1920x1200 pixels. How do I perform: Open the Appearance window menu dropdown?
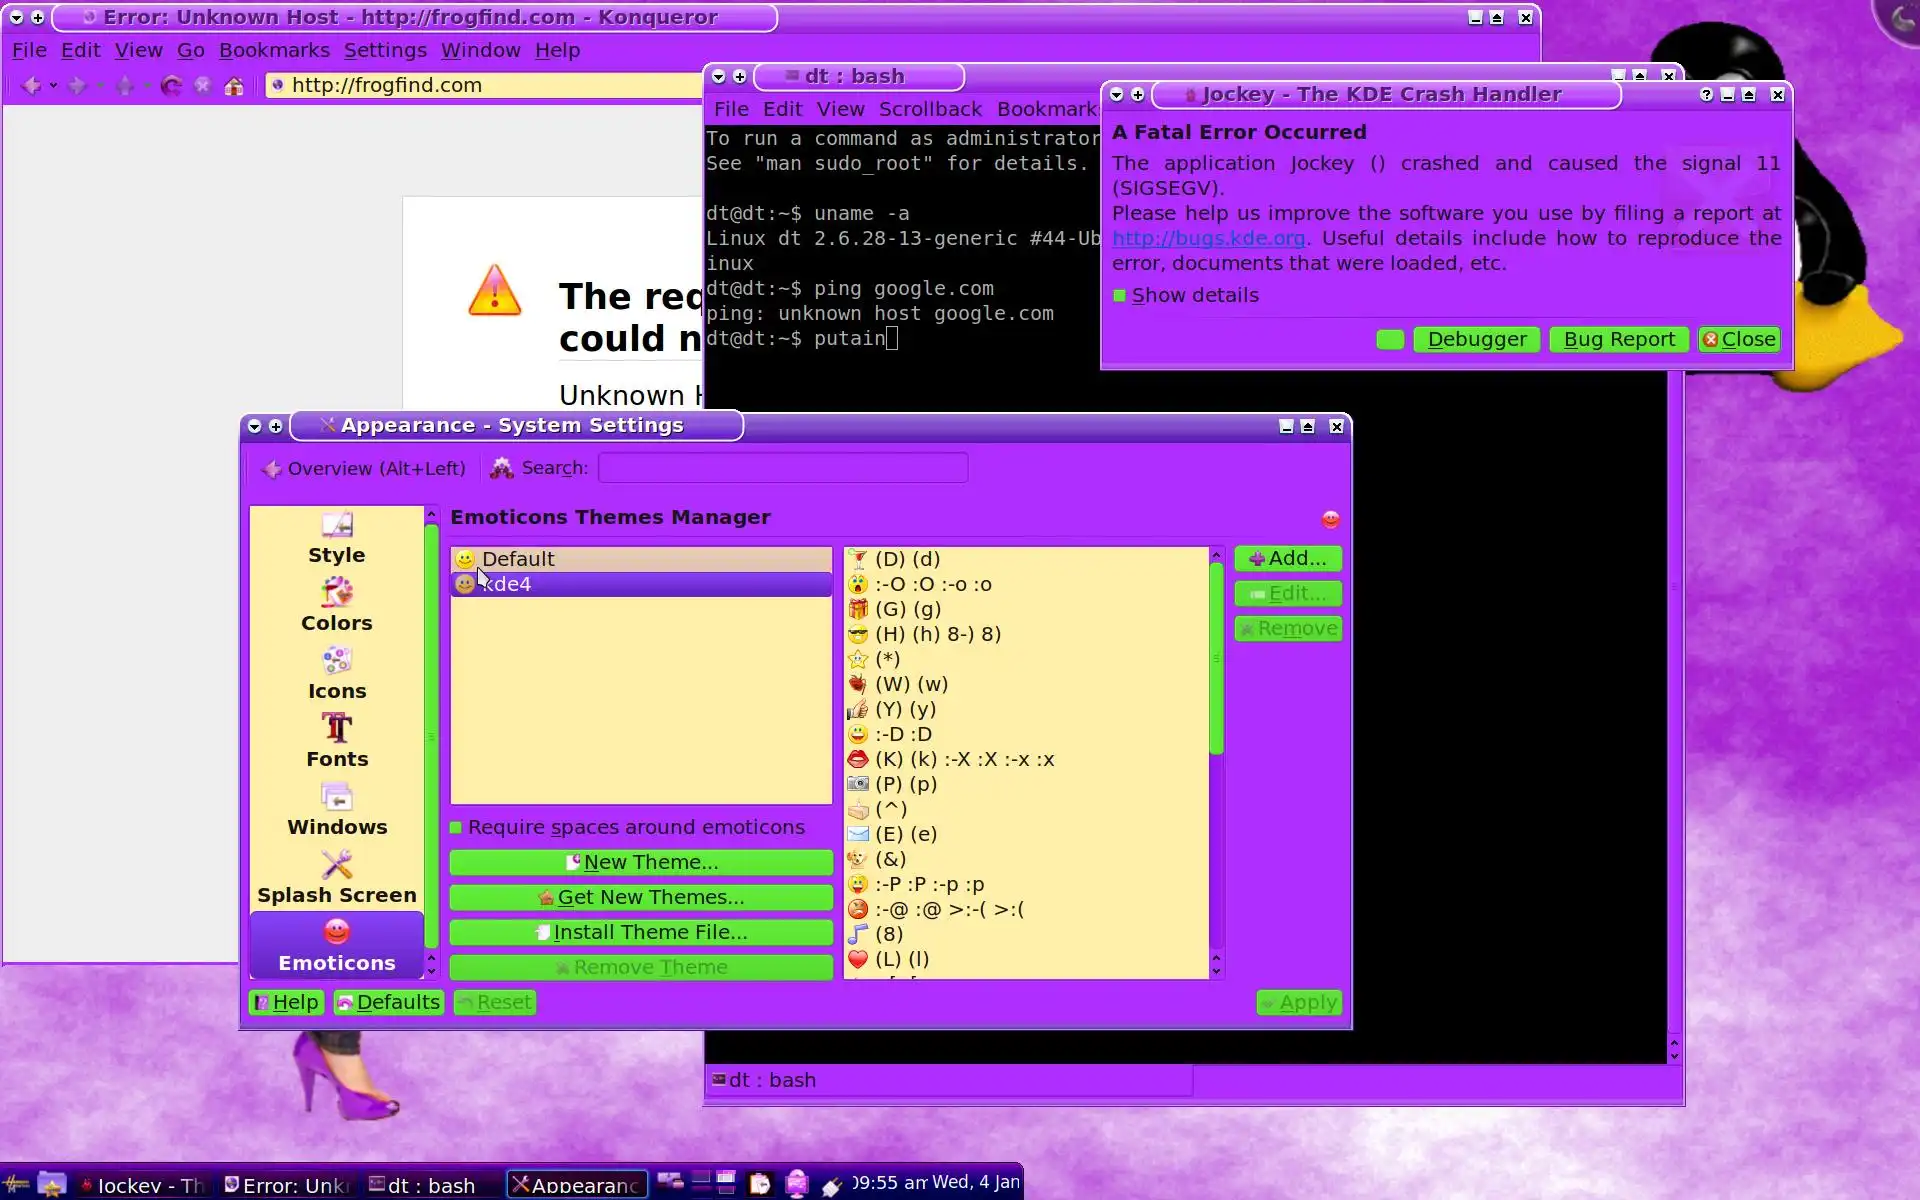[x=254, y=426]
